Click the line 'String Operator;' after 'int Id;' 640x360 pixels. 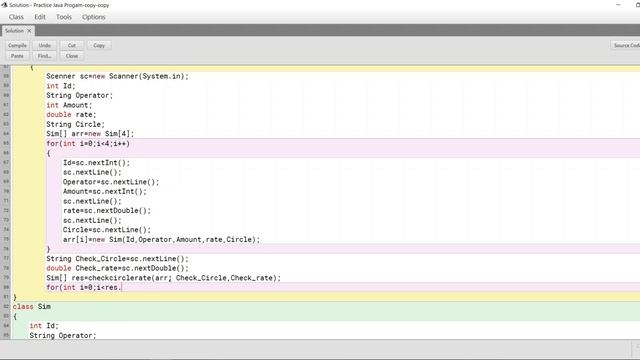tap(80, 96)
